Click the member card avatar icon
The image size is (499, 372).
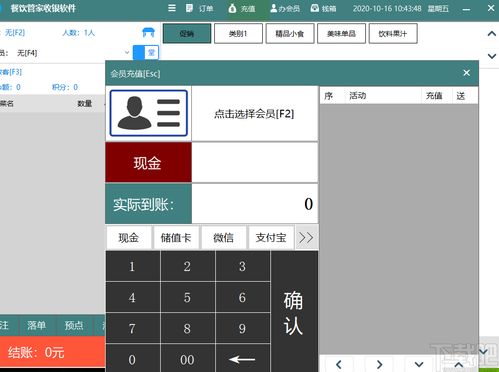point(149,113)
